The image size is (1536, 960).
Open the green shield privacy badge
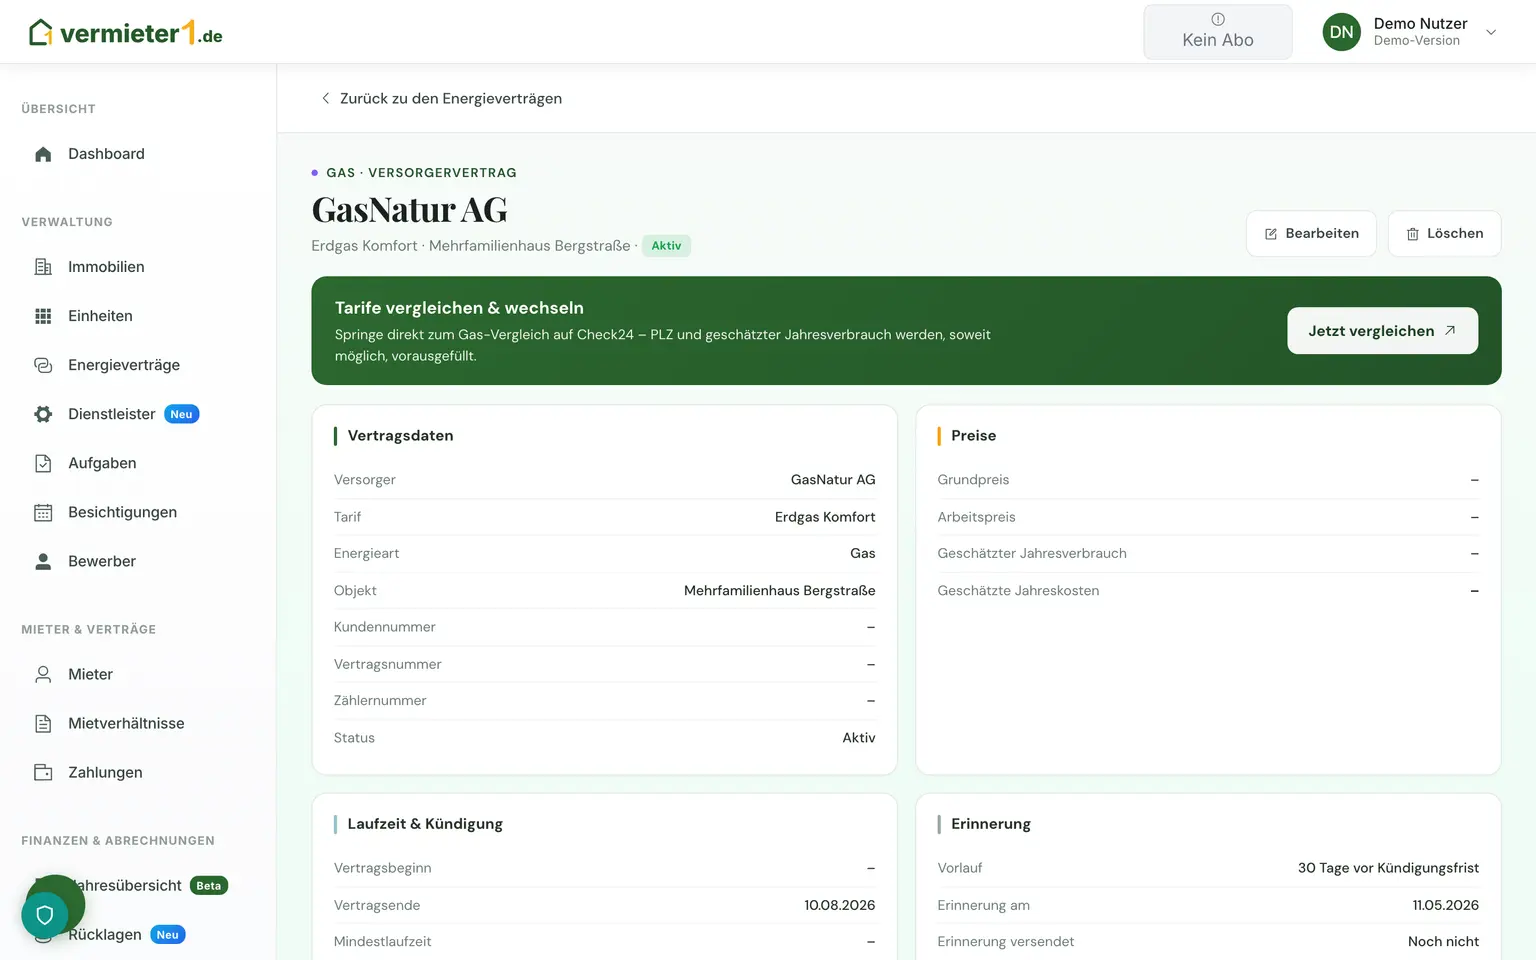point(45,914)
